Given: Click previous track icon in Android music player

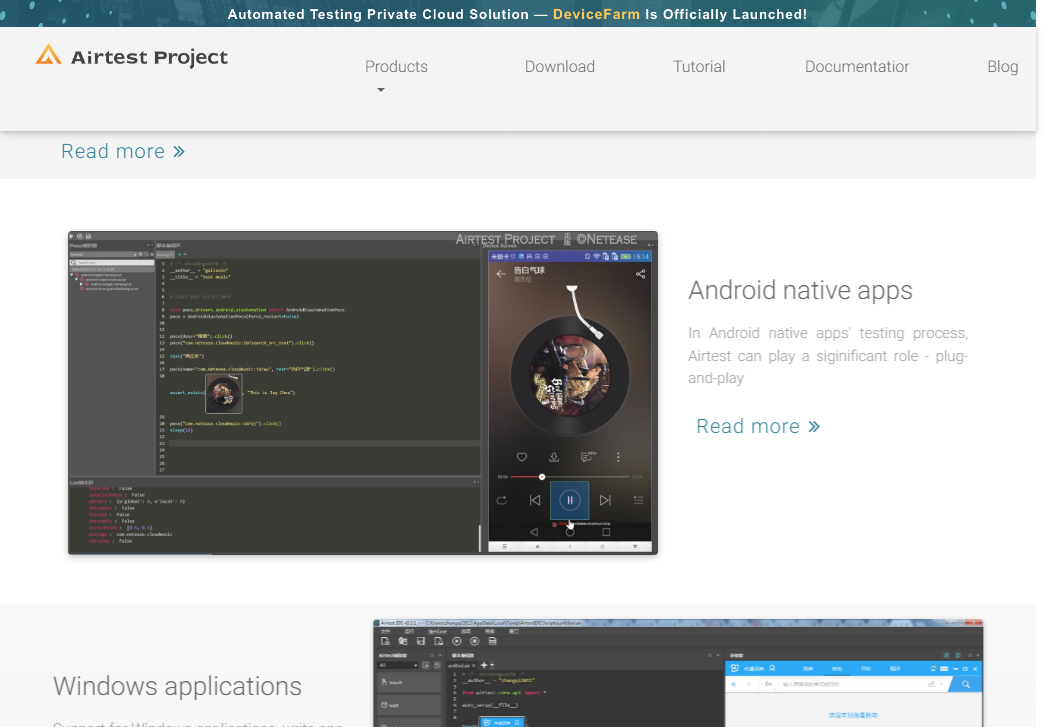Looking at the screenshot, I should pyautogui.click(x=535, y=500).
